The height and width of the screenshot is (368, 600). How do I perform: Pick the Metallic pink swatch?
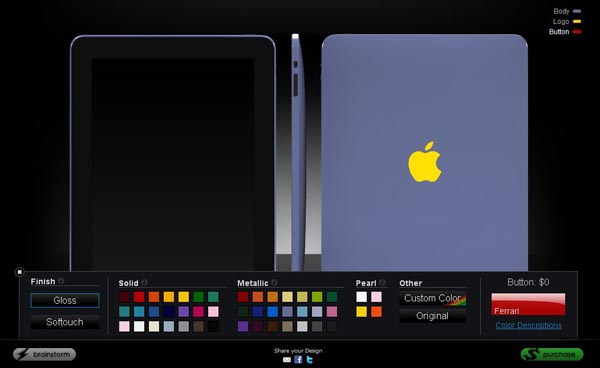tap(332, 312)
